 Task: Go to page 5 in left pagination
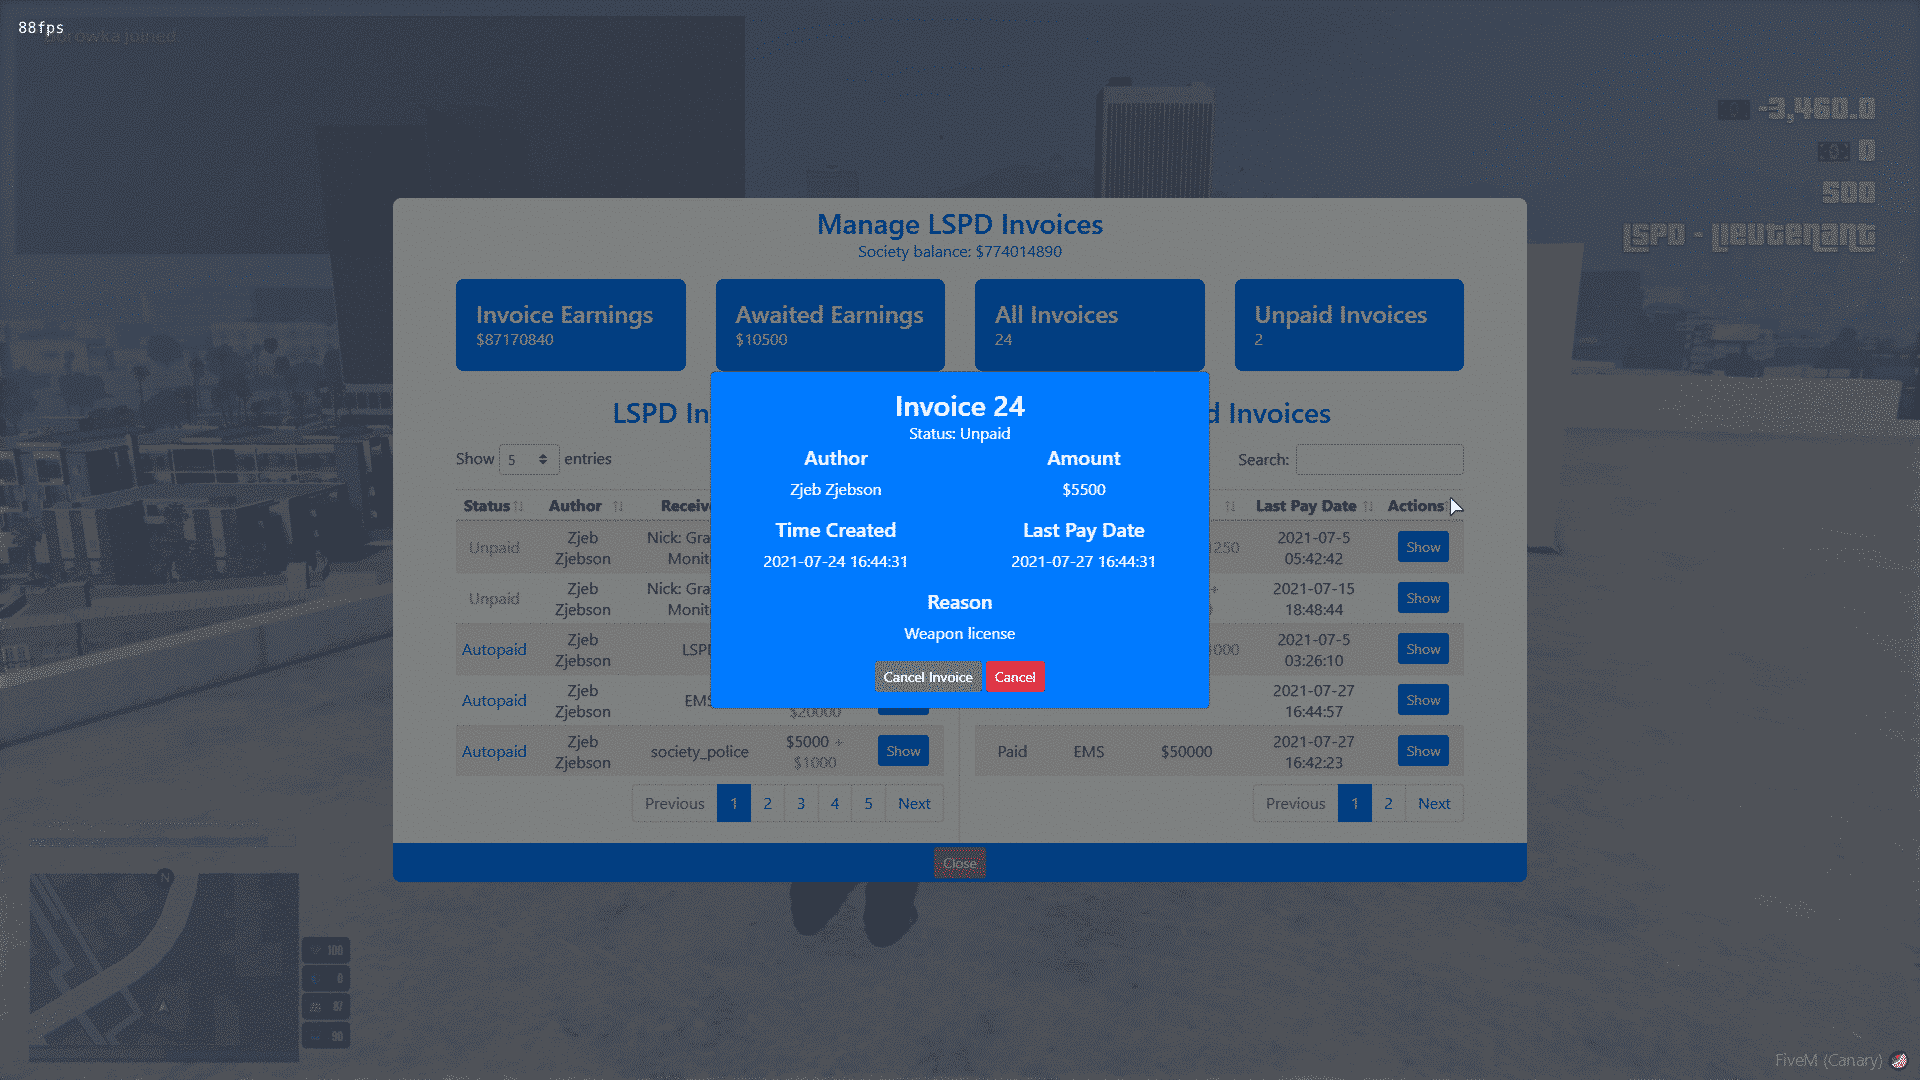pos(868,803)
